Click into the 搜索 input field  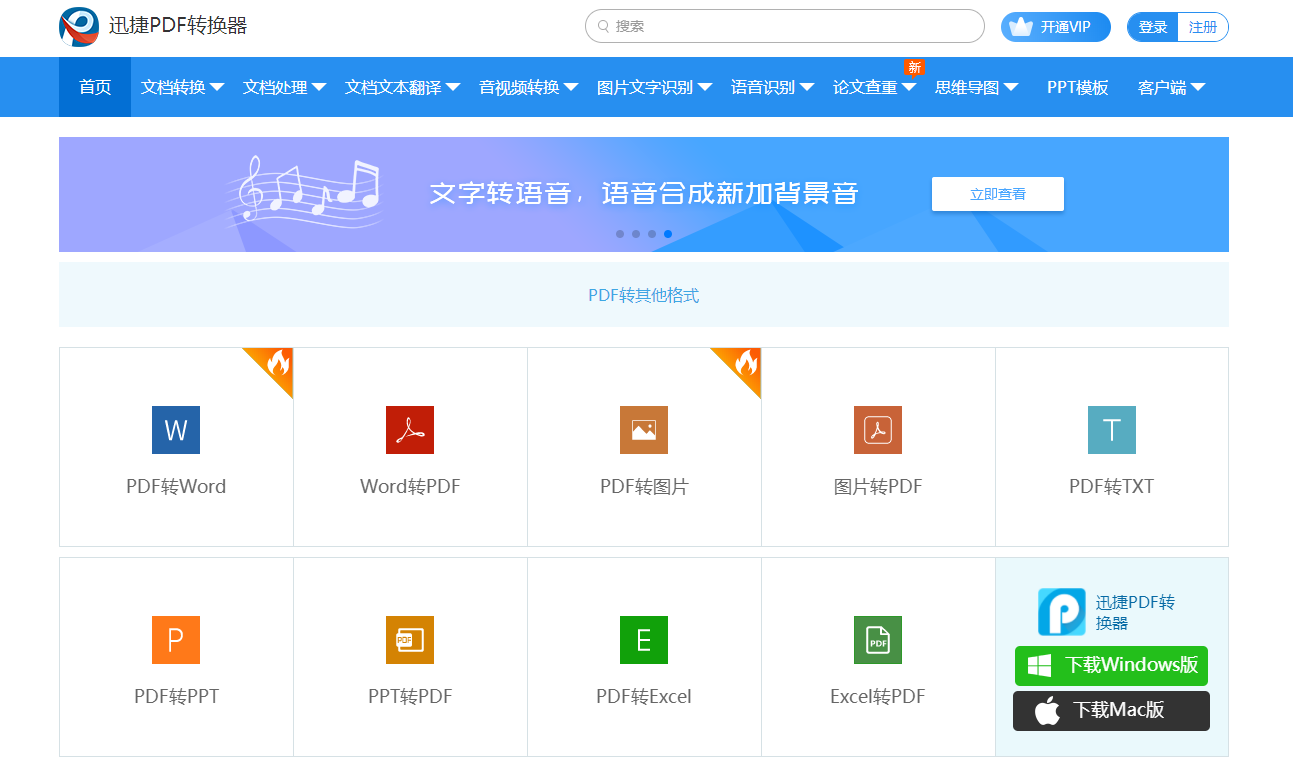tap(785, 26)
